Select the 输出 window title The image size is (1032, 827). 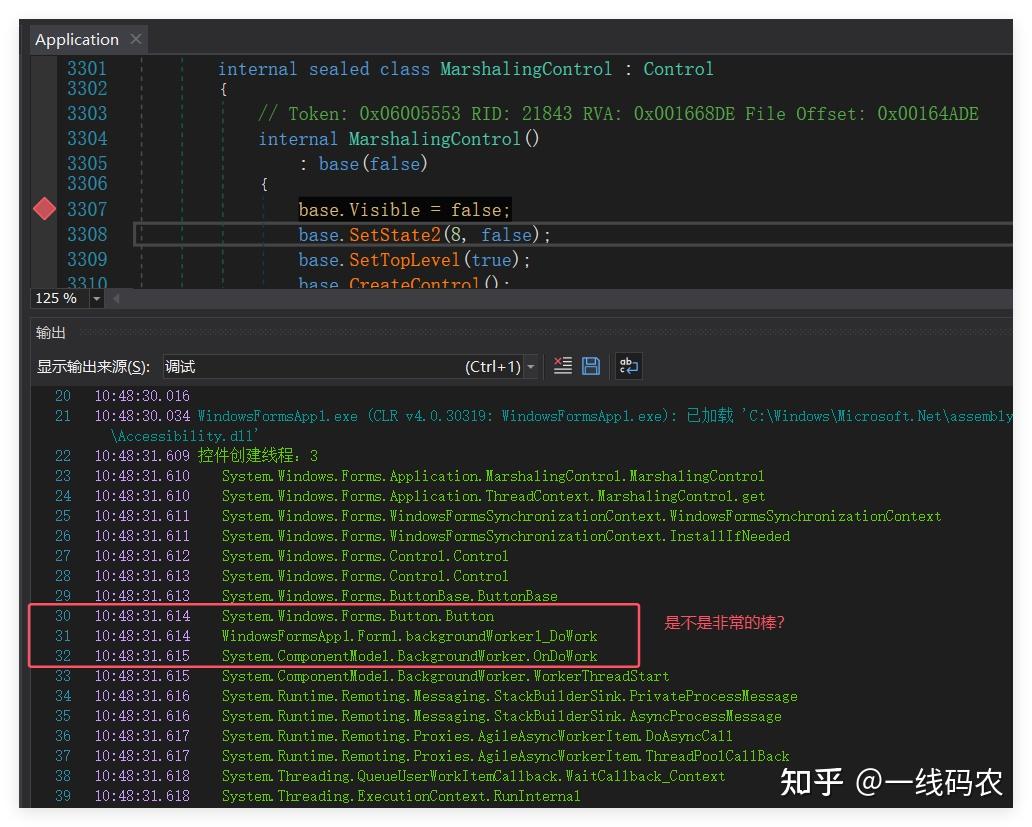pyautogui.click(x=50, y=332)
